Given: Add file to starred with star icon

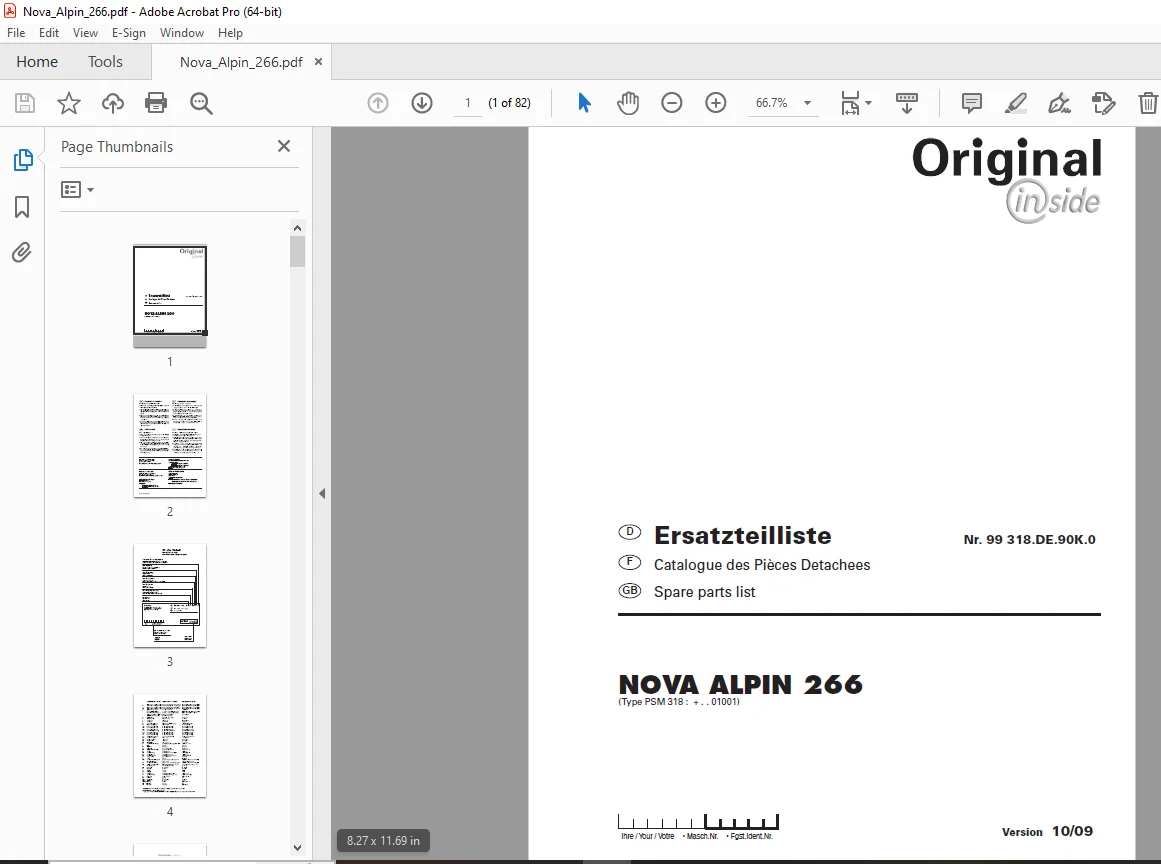Looking at the screenshot, I should [68, 103].
